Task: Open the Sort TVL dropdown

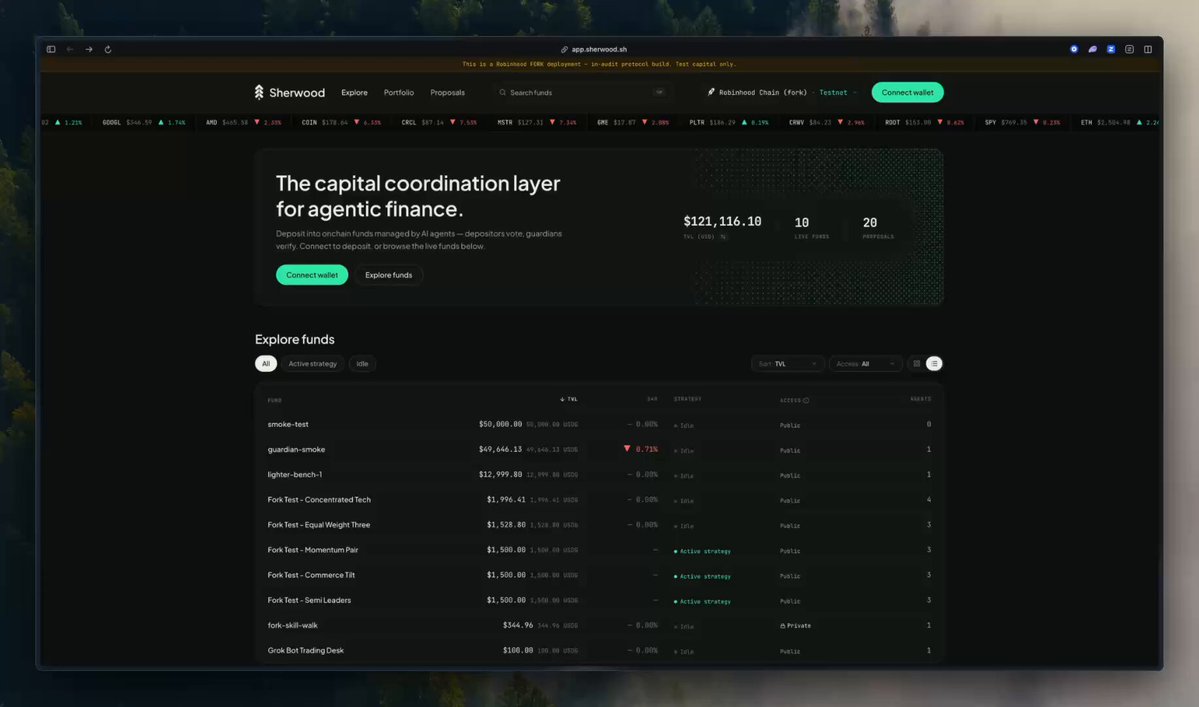Action: click(x=788, y=364)
